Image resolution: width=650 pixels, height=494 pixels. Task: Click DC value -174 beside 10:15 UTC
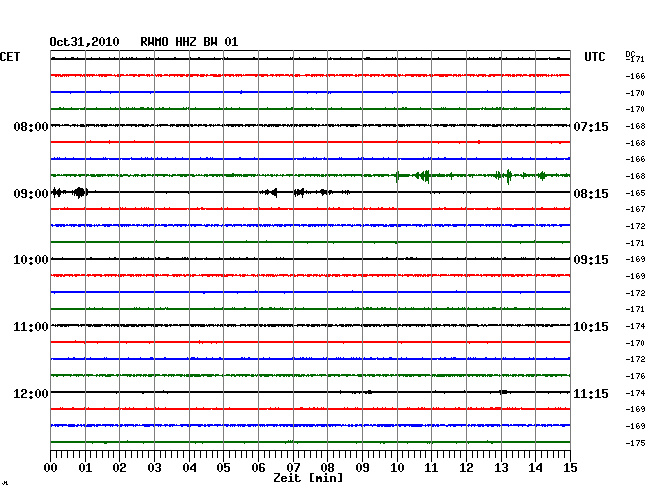coord(635,327)
